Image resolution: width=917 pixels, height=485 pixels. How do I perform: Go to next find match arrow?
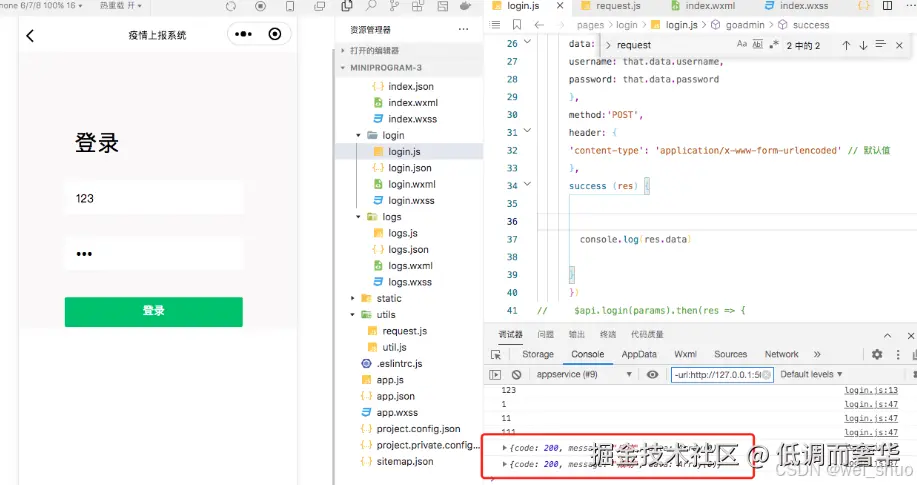(x=863, y=45)
